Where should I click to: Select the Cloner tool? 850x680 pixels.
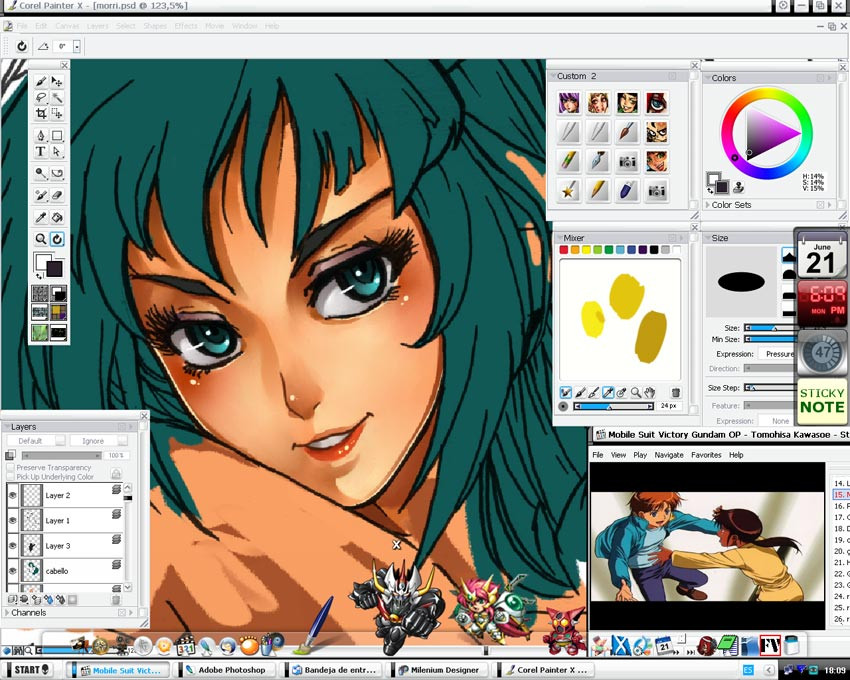click(41, 195)
